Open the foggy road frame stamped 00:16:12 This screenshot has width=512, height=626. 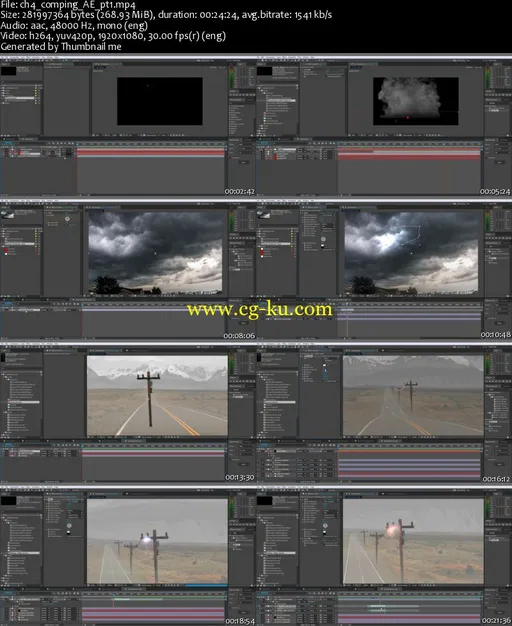384,414
